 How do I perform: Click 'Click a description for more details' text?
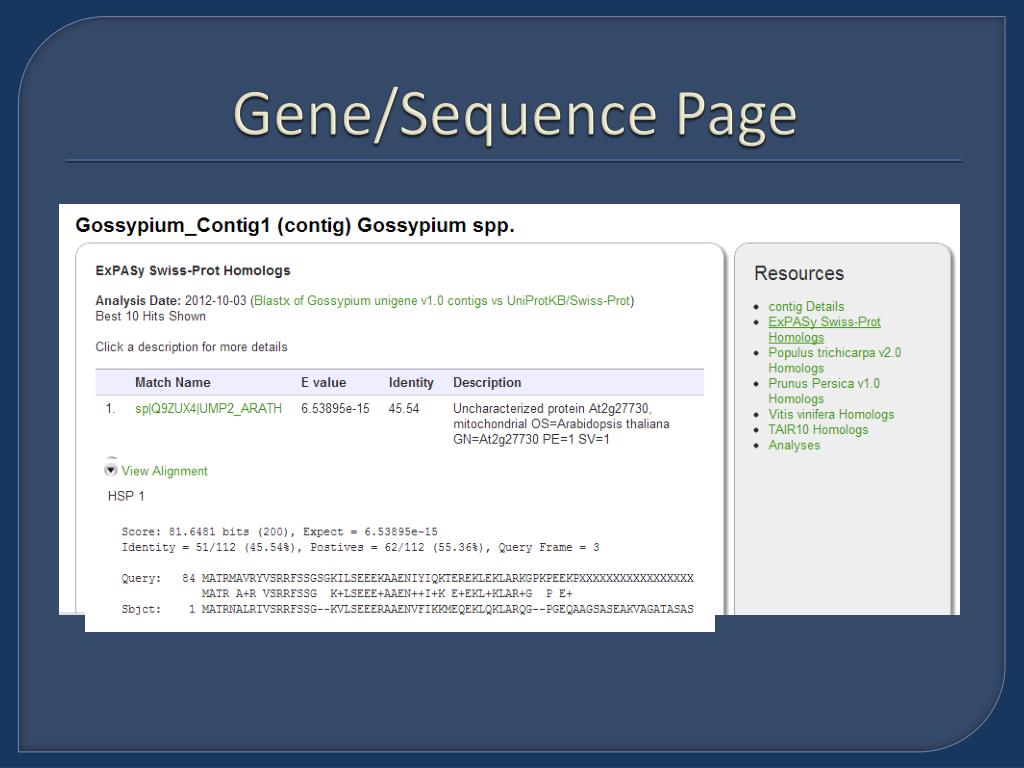coord(191,347)
